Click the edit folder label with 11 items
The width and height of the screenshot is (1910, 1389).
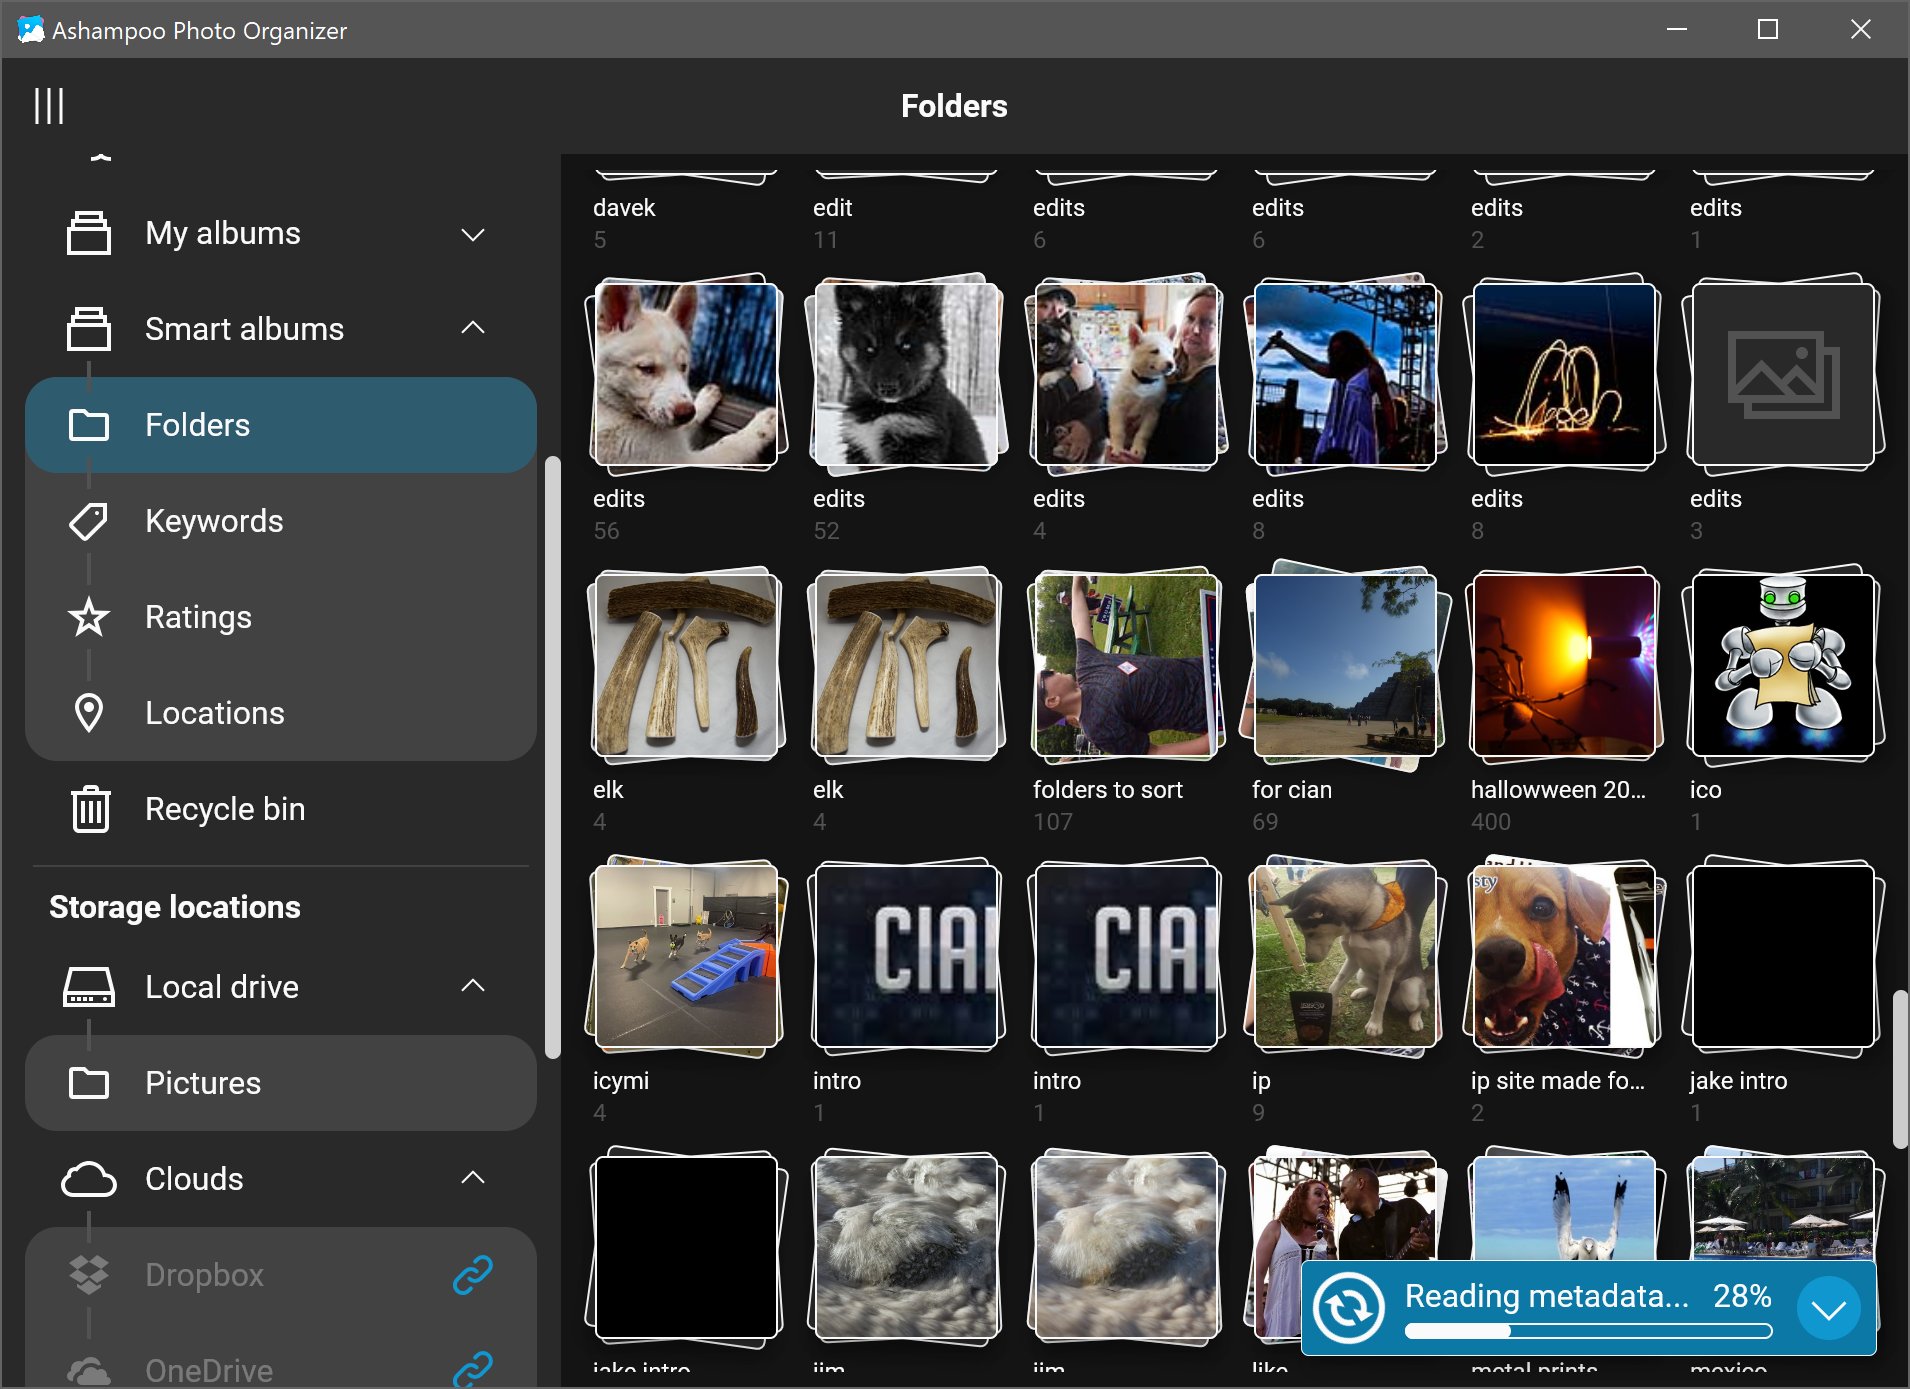click(832, 207)
